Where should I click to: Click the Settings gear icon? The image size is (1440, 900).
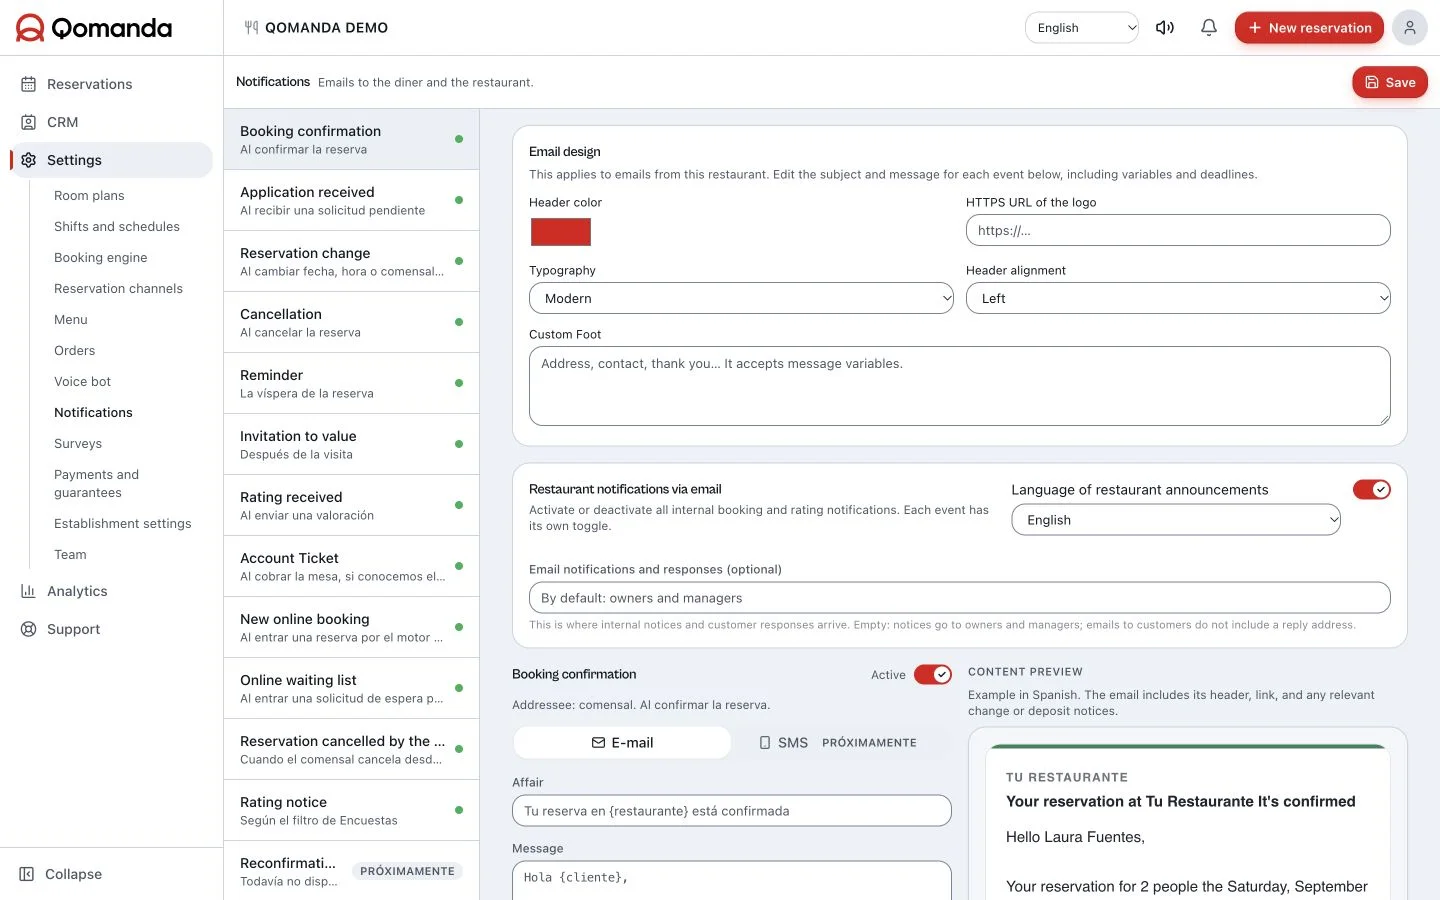point(28,160)
